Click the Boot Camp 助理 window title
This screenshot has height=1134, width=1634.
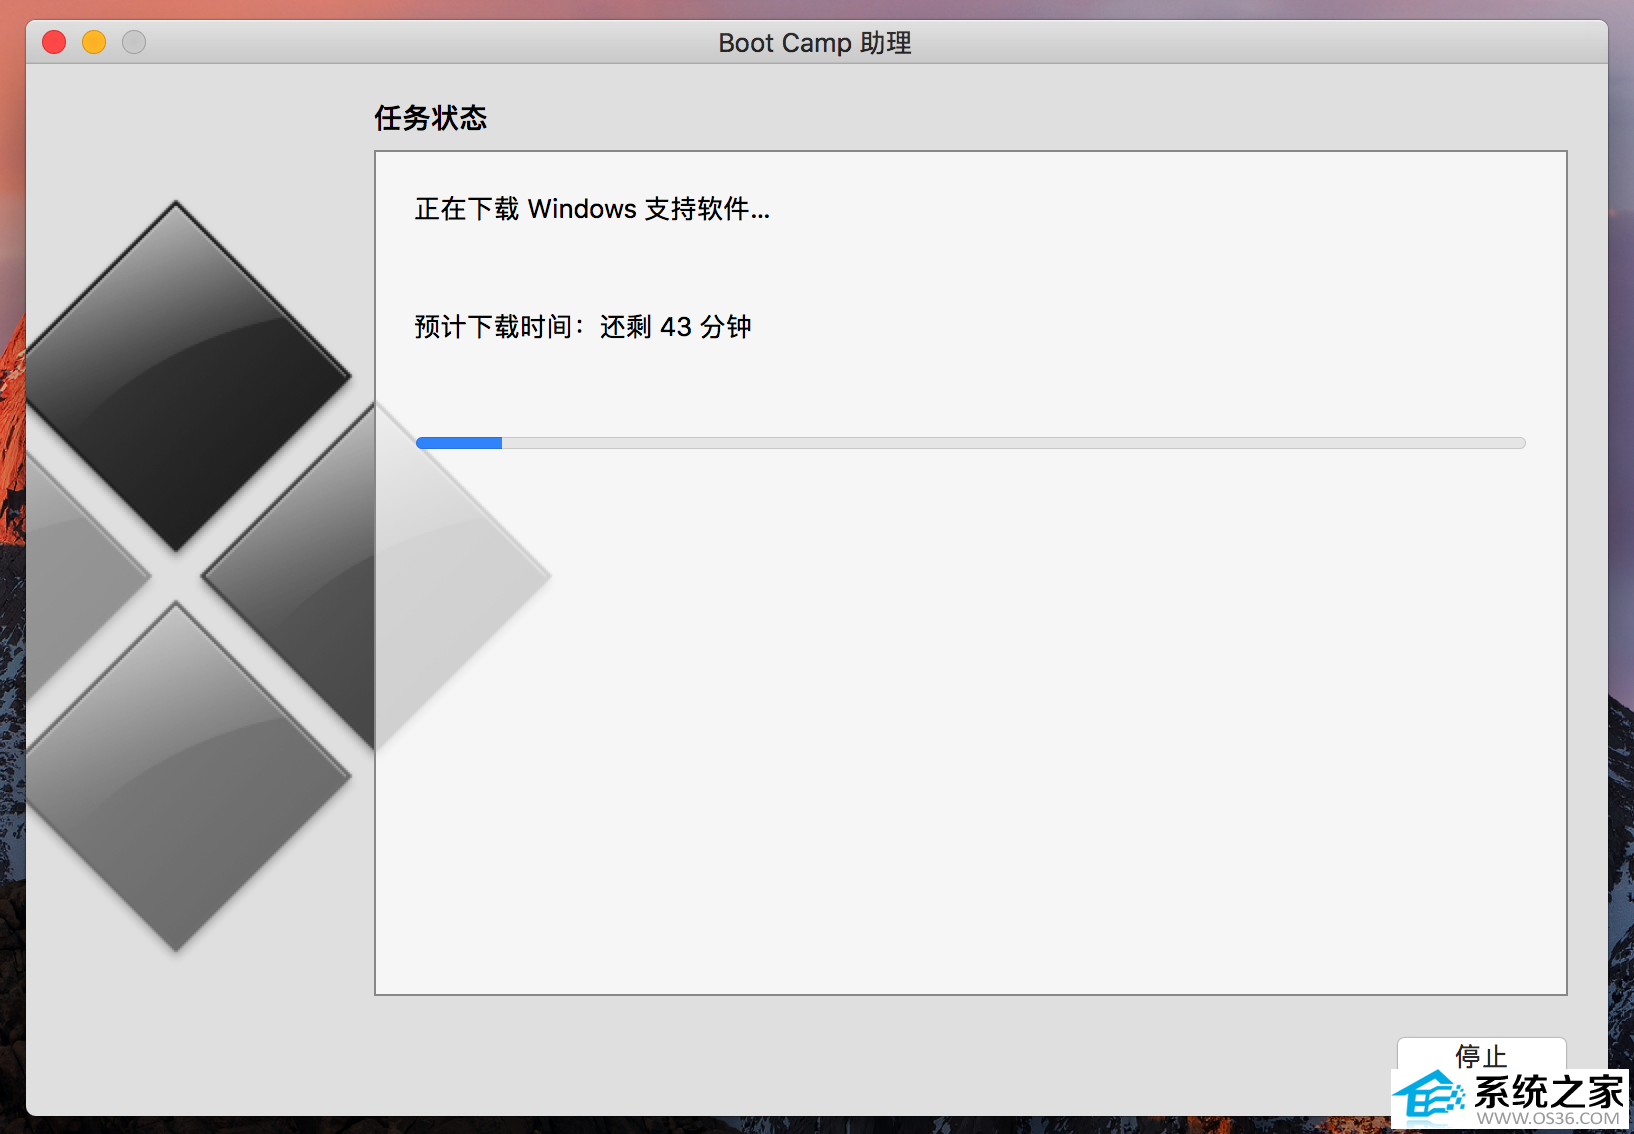point(815,43)
